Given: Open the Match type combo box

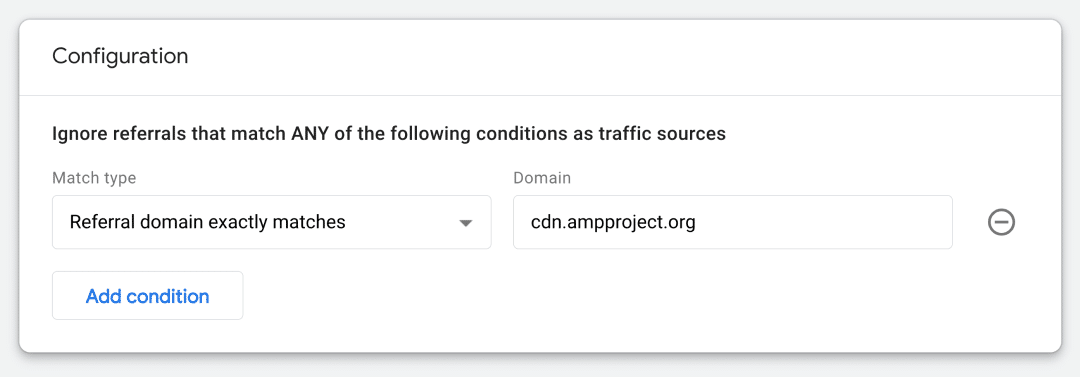Looking at the screenshot, I should coord(271,222).
